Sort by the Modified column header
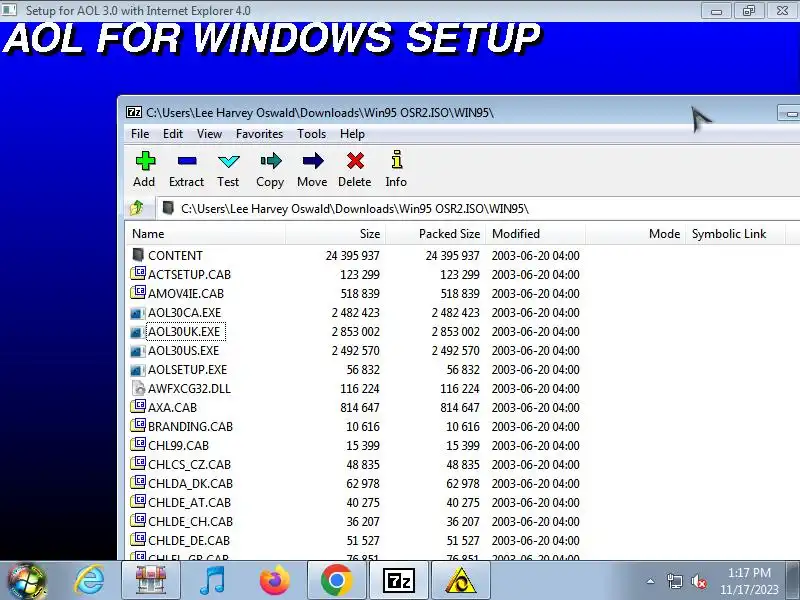Screen dimensions: 800x600 pos(535,234)
